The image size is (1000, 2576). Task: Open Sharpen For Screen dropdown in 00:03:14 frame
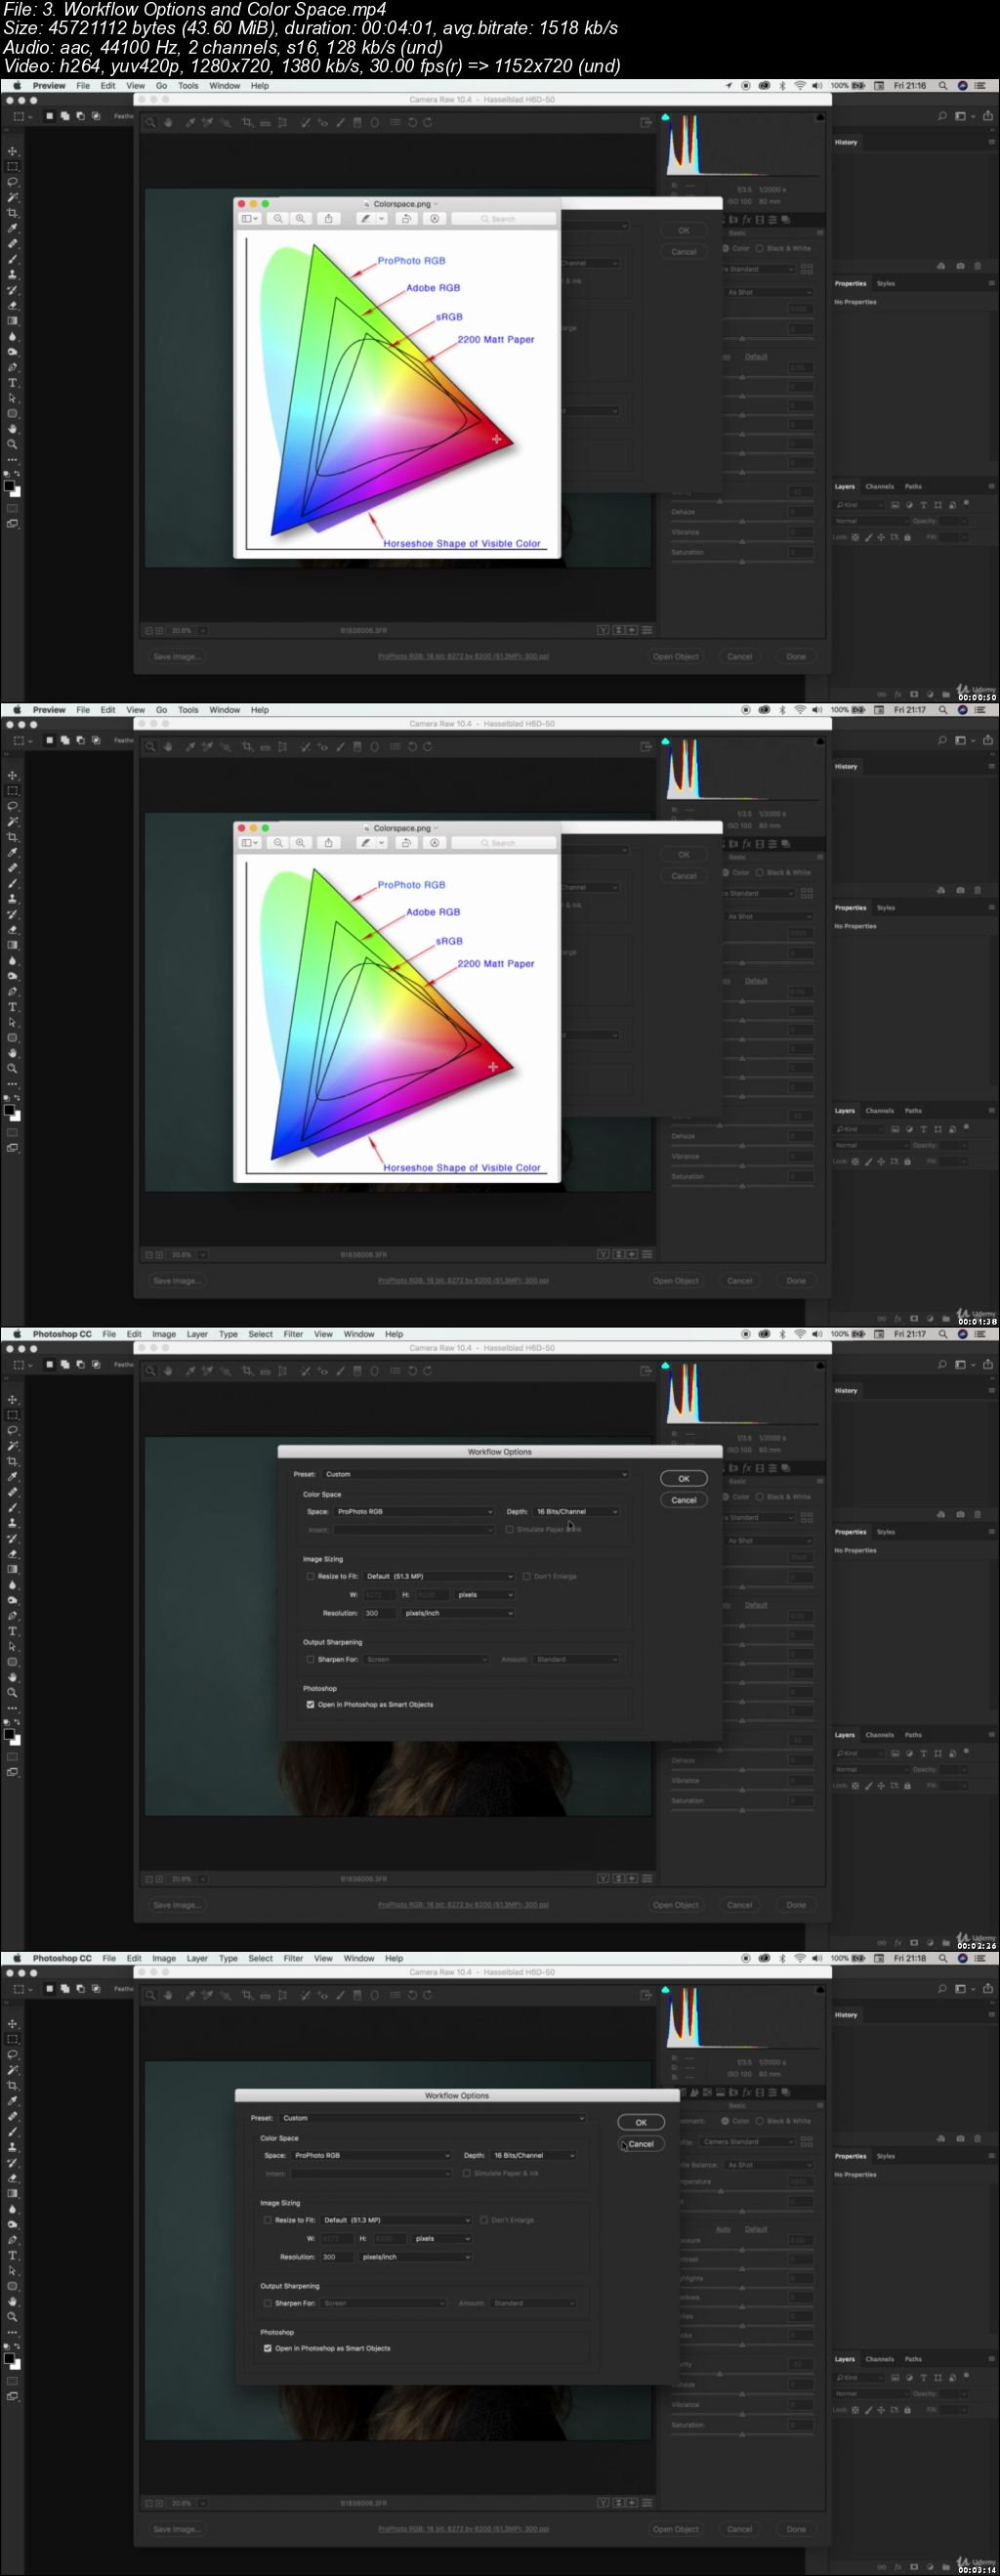click(x=383, y=2303)
